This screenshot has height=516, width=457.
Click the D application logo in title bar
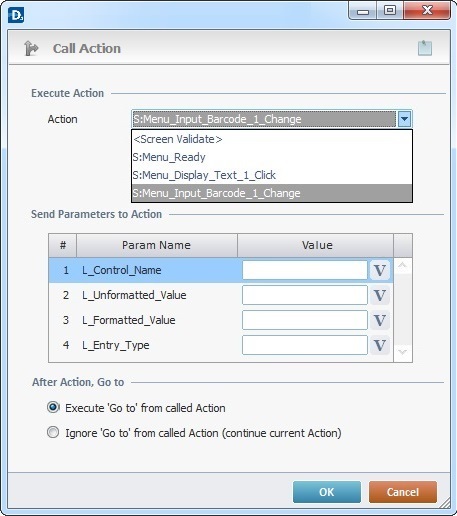coord(16,15)
